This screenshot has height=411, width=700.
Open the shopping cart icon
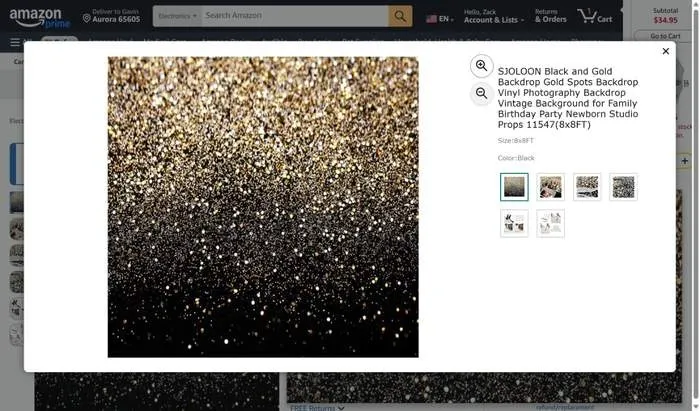[594, 16]
